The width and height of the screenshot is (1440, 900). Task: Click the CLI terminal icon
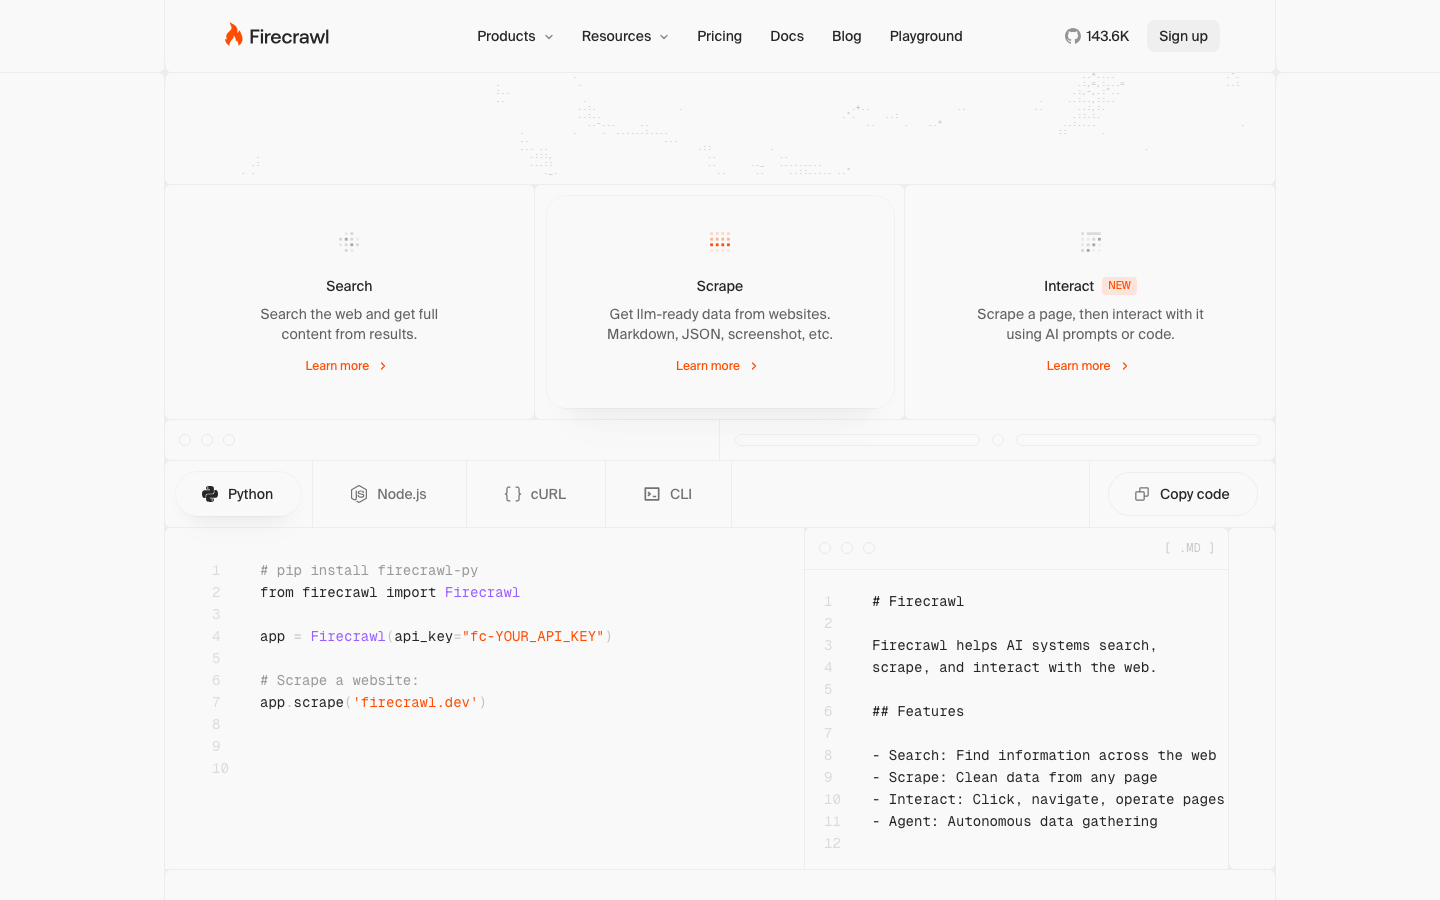pos(652,494)
